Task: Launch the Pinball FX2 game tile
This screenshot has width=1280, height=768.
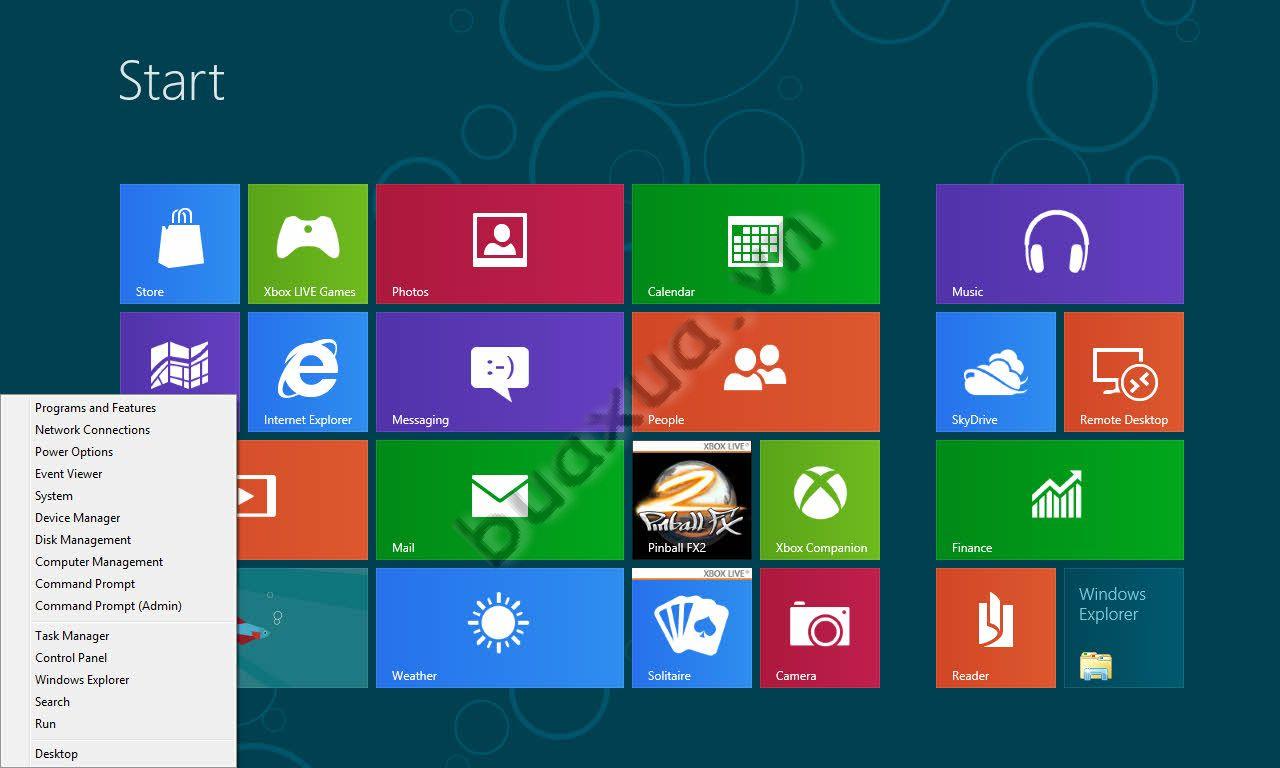Action: click(692, 500)
